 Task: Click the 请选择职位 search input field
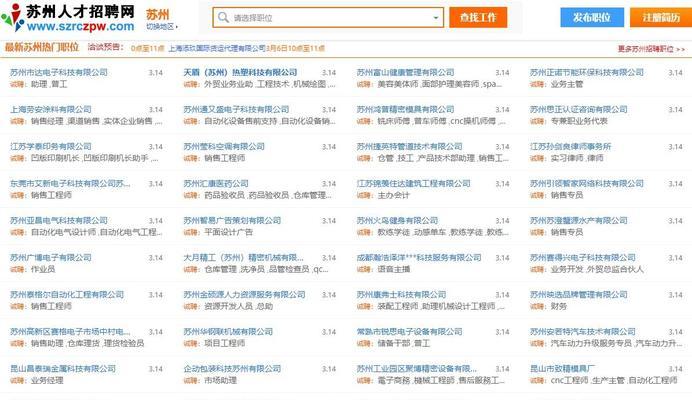tap(328, 18)
